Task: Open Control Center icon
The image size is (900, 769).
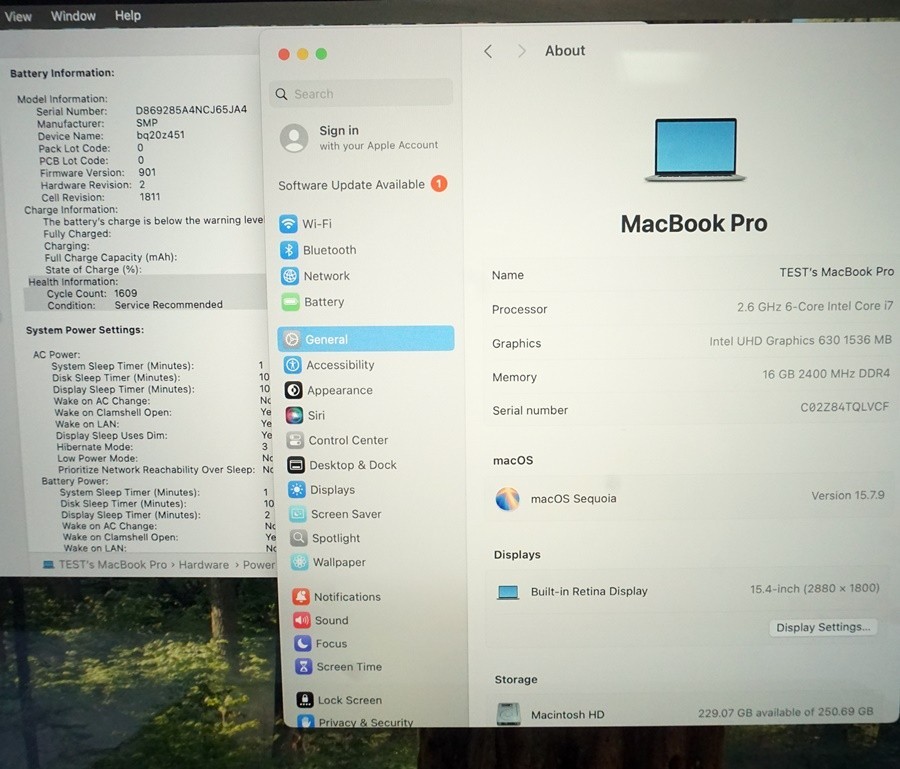Action: [295, 440]
